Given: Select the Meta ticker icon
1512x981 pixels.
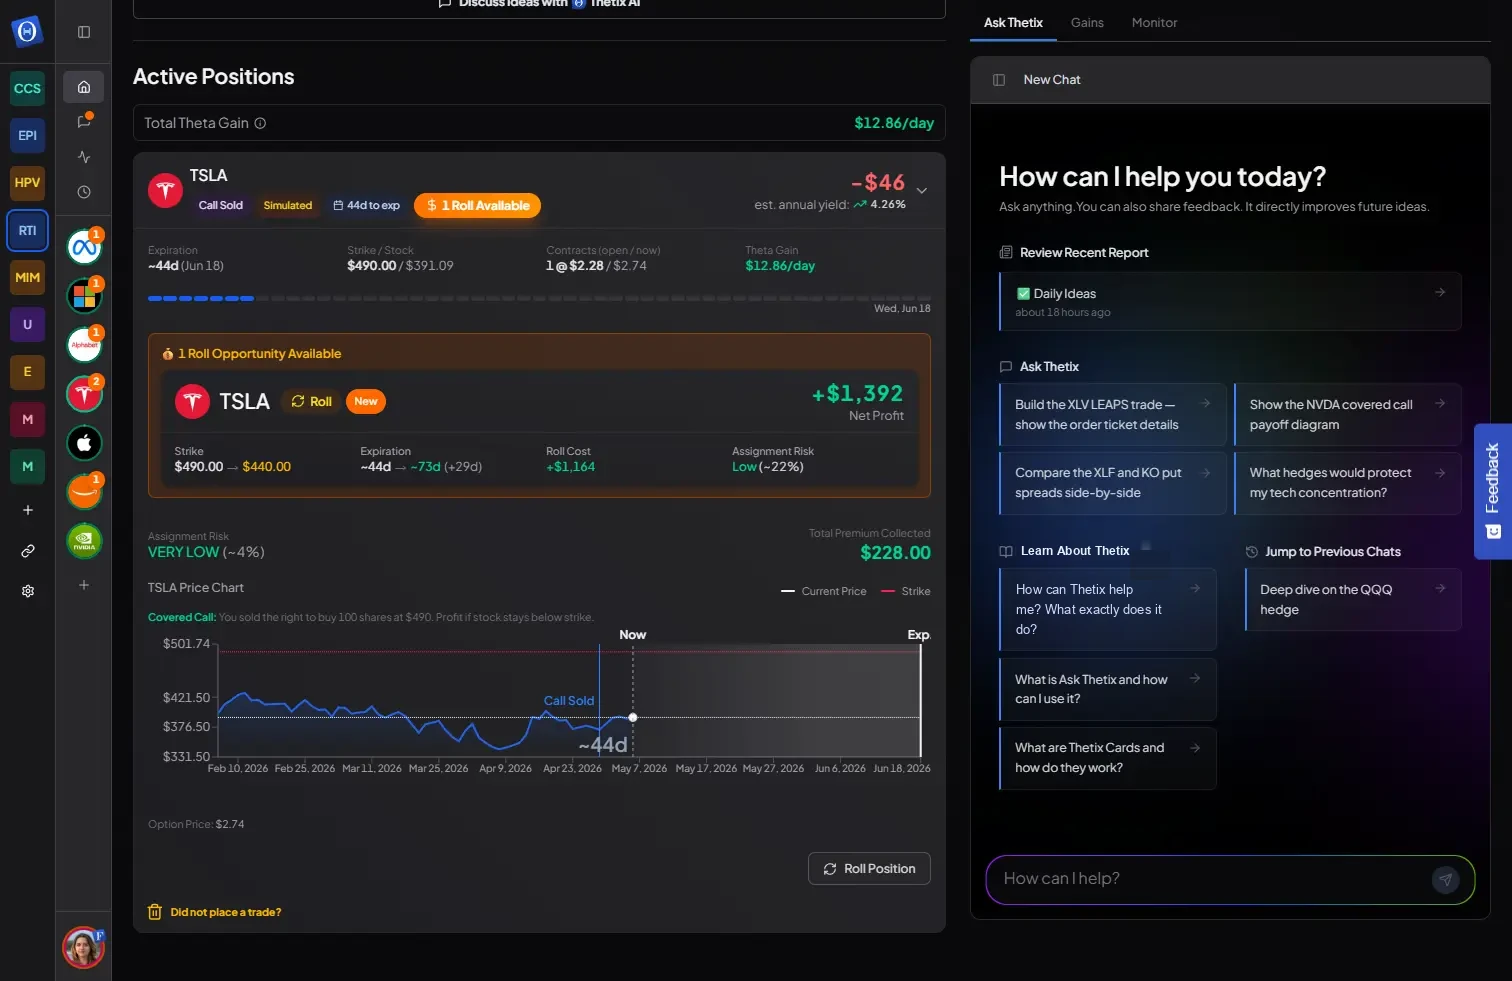Looking at the screenshot, I should coord(85,247).
